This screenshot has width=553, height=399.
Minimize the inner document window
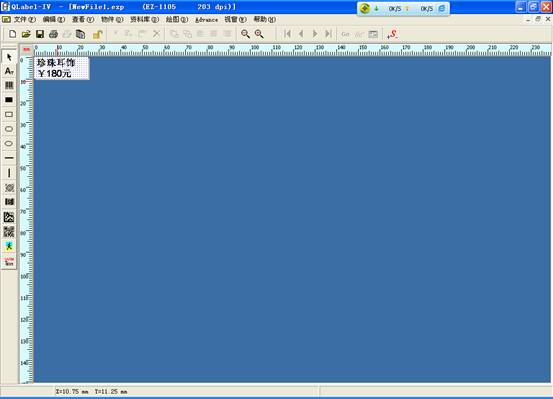click(528, 19)
